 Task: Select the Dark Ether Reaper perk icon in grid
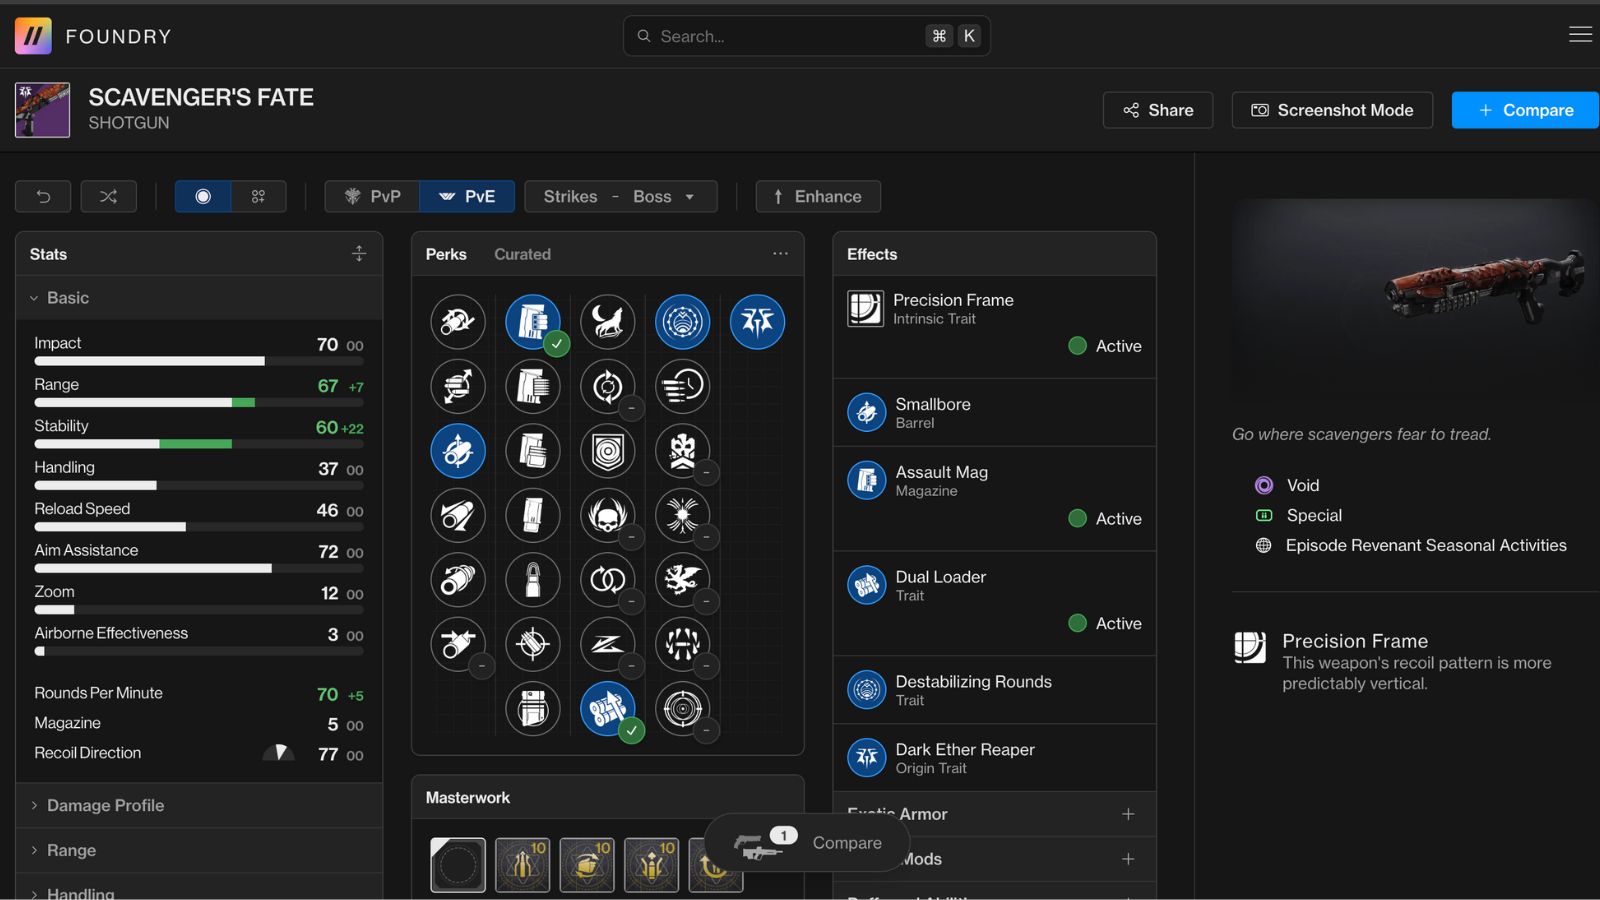click(757, 322)
